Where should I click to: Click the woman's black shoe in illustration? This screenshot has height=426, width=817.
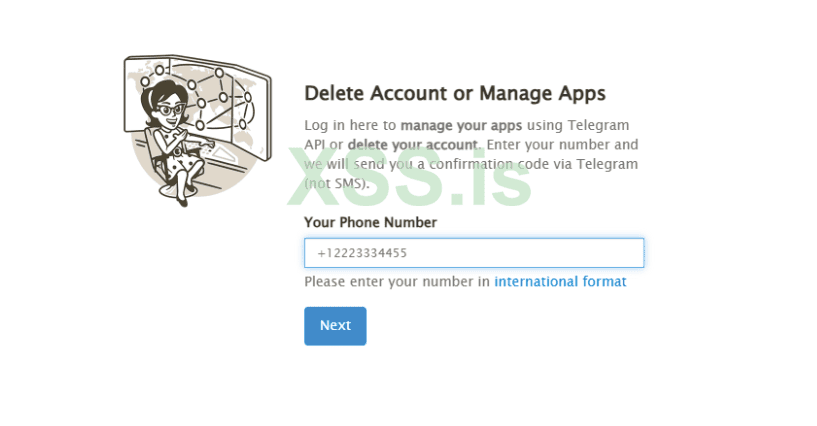182,201
